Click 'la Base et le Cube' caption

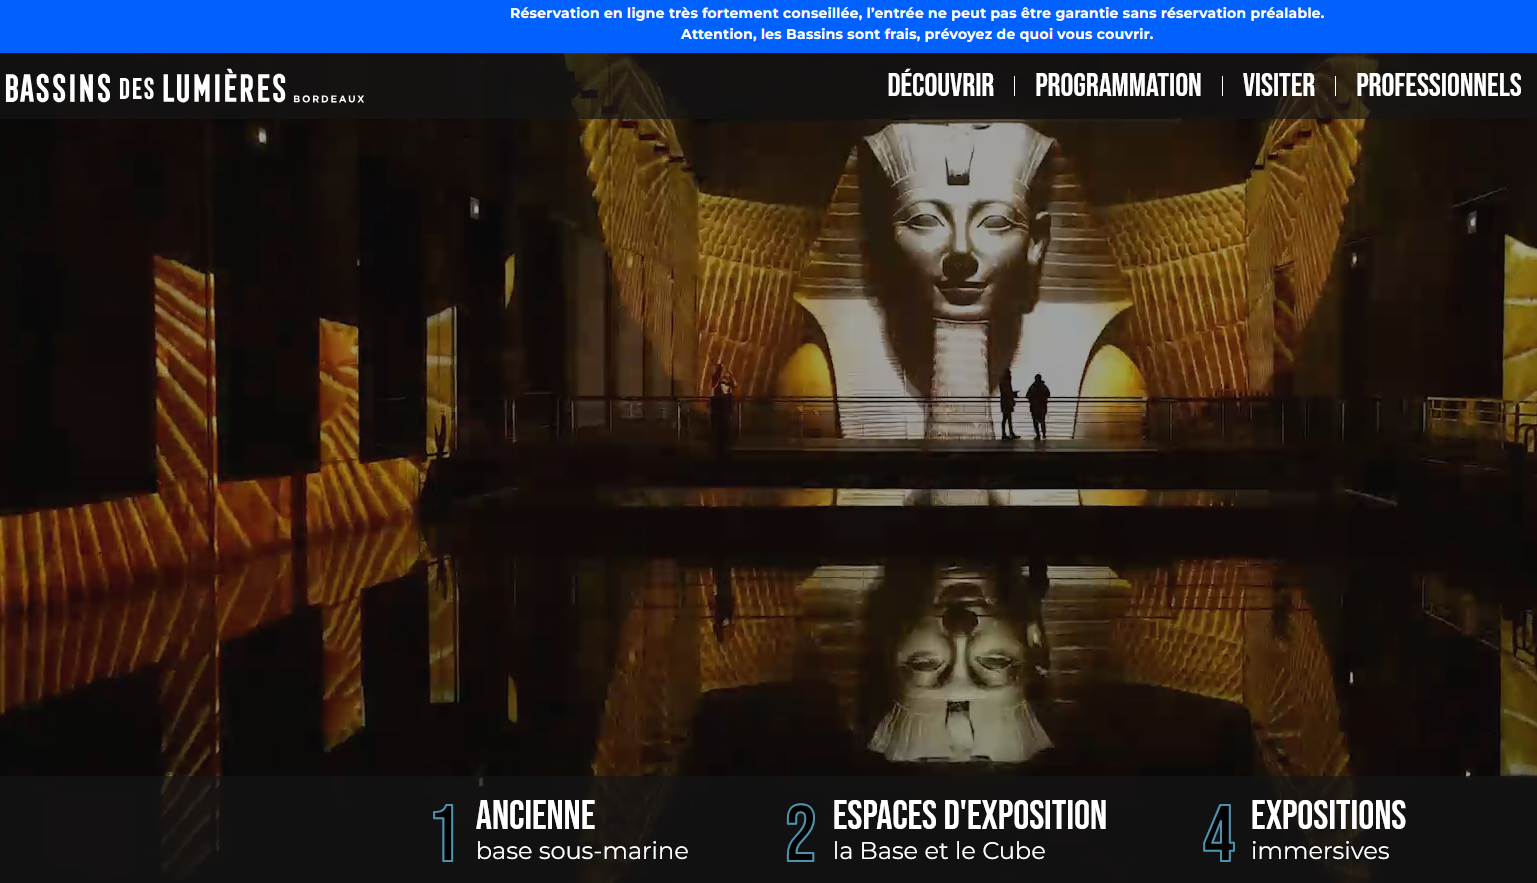pos(939,851)
